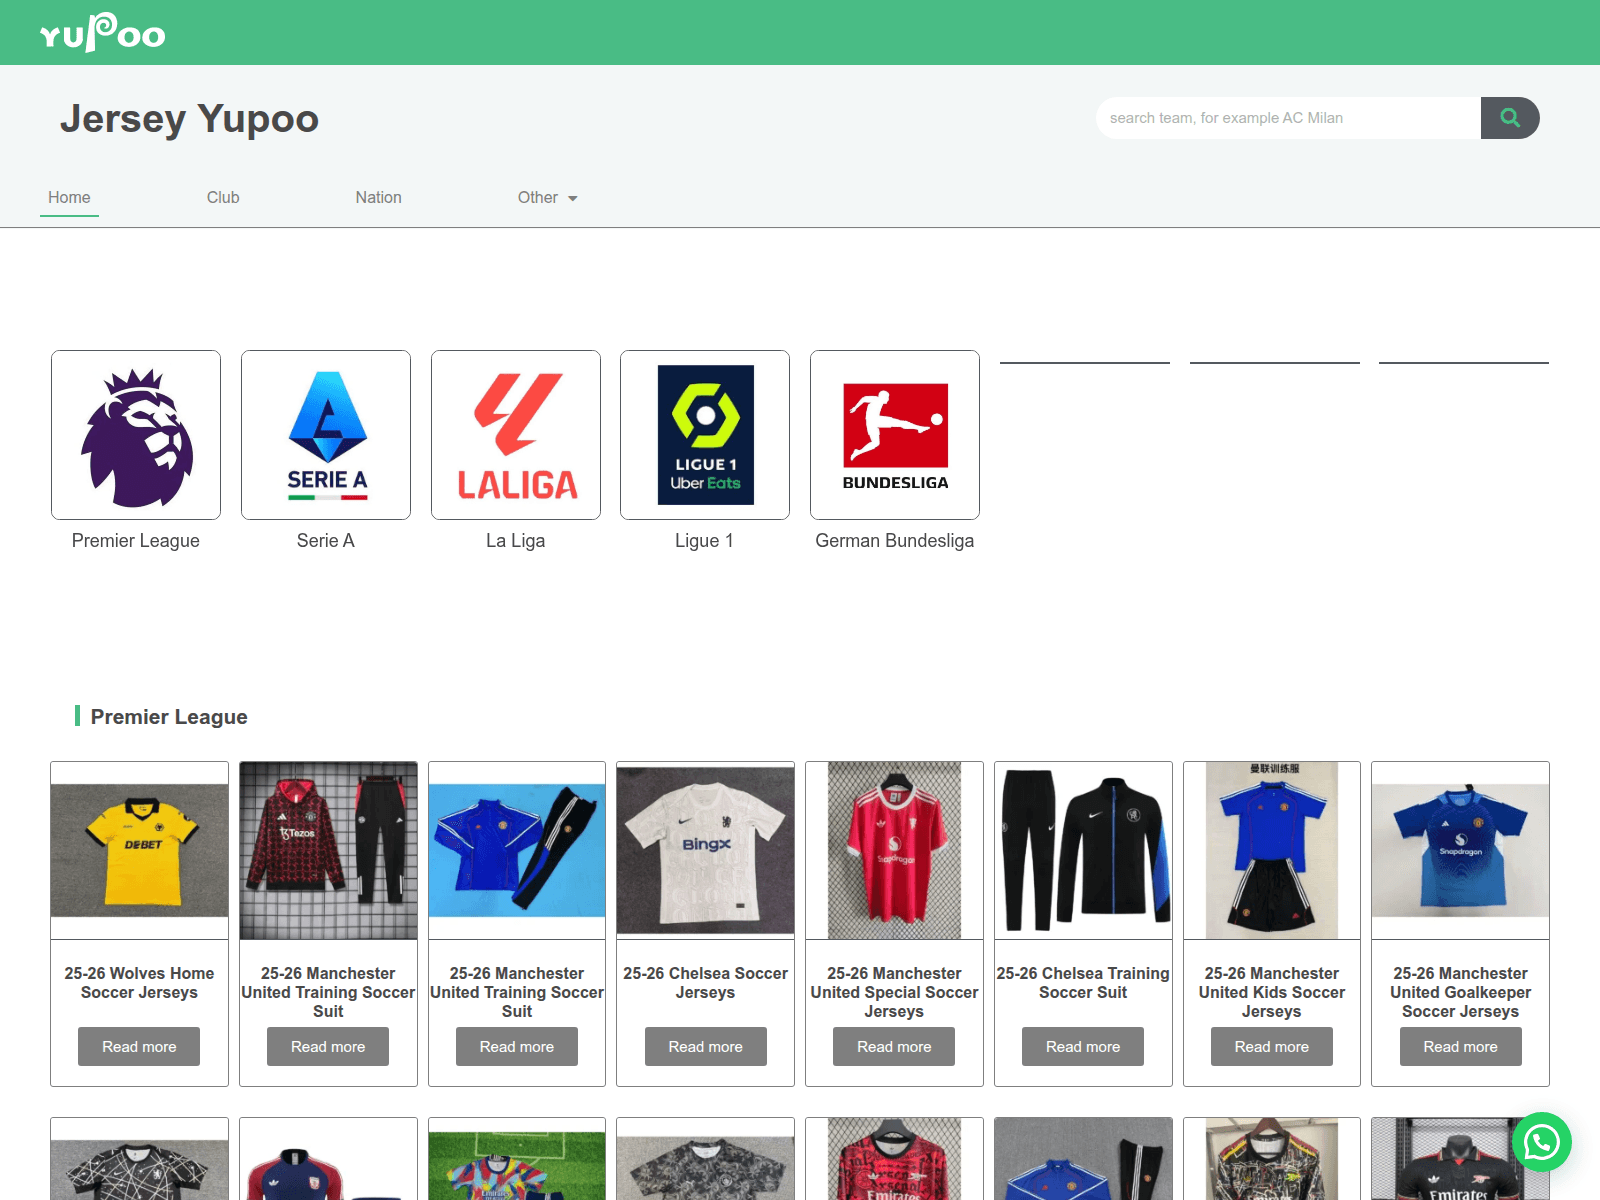Click the Premier League section heading

pos(169,717)
